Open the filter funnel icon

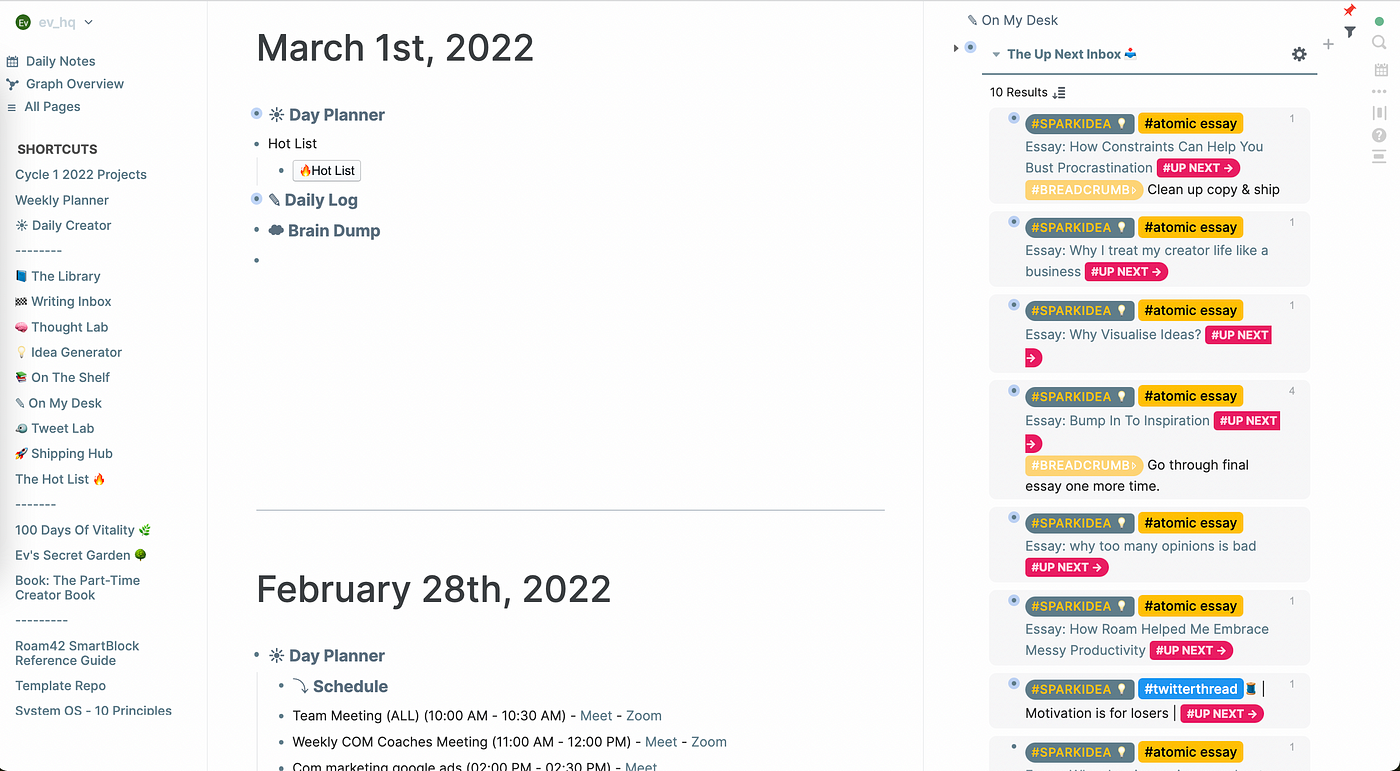tap(1350, 32)
